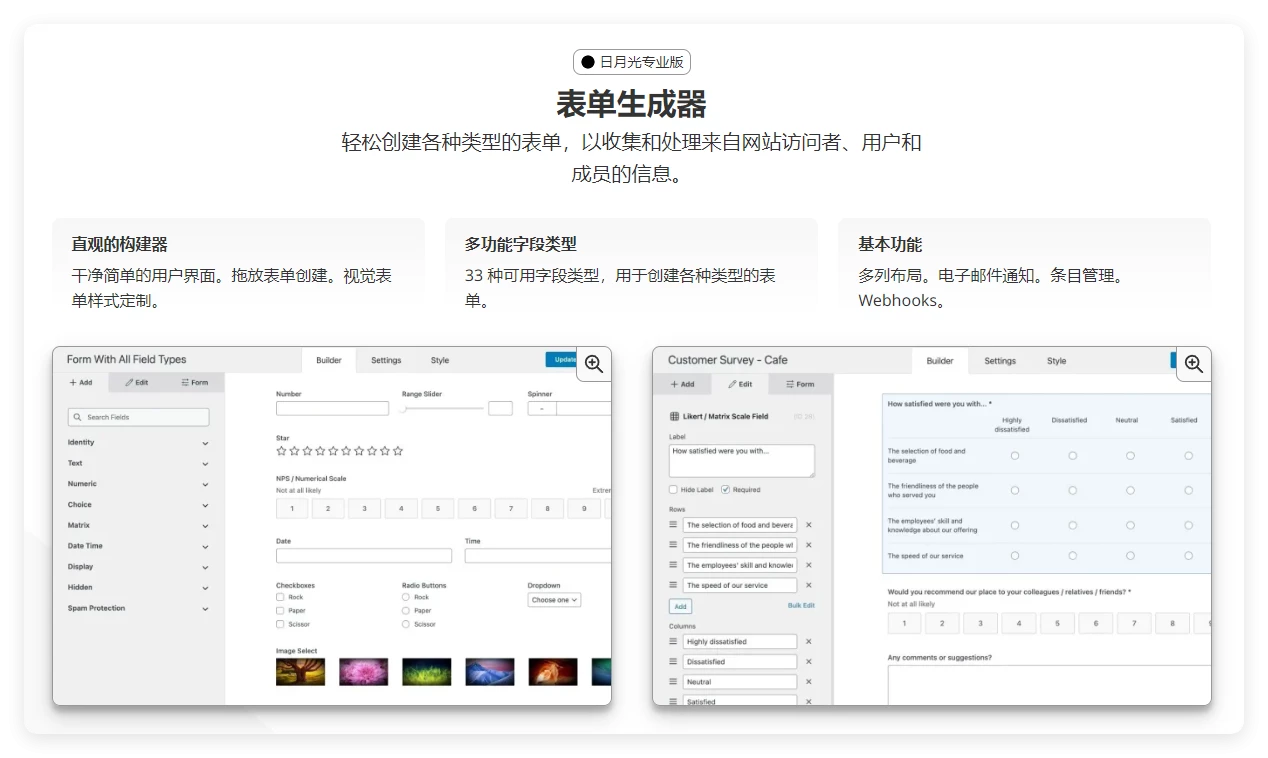Open the Style tab in the left builder
The width and height of the screenshot is (1268, 758).
pos(439,360)
